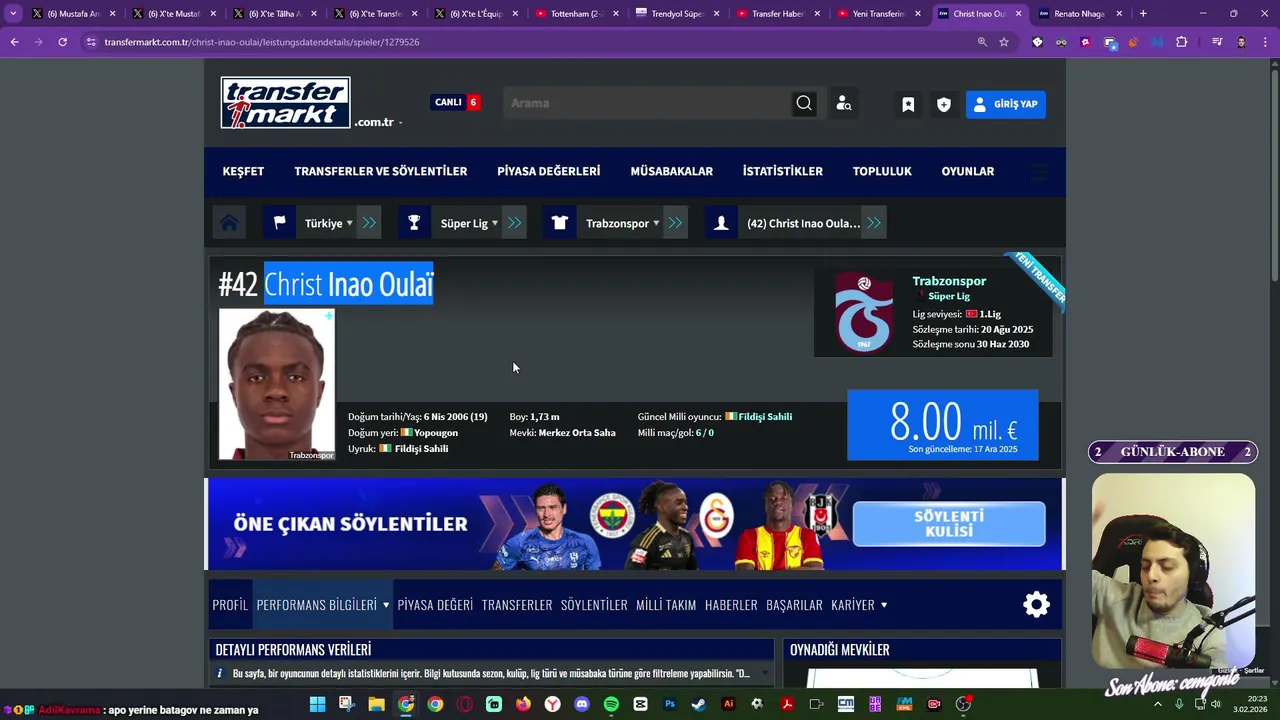The height and width of the screenshot is (720, 1280).
Task: Open TRANSFERLER VE SÖYLENTİLER menu
Action: click(x=380, y=171)
